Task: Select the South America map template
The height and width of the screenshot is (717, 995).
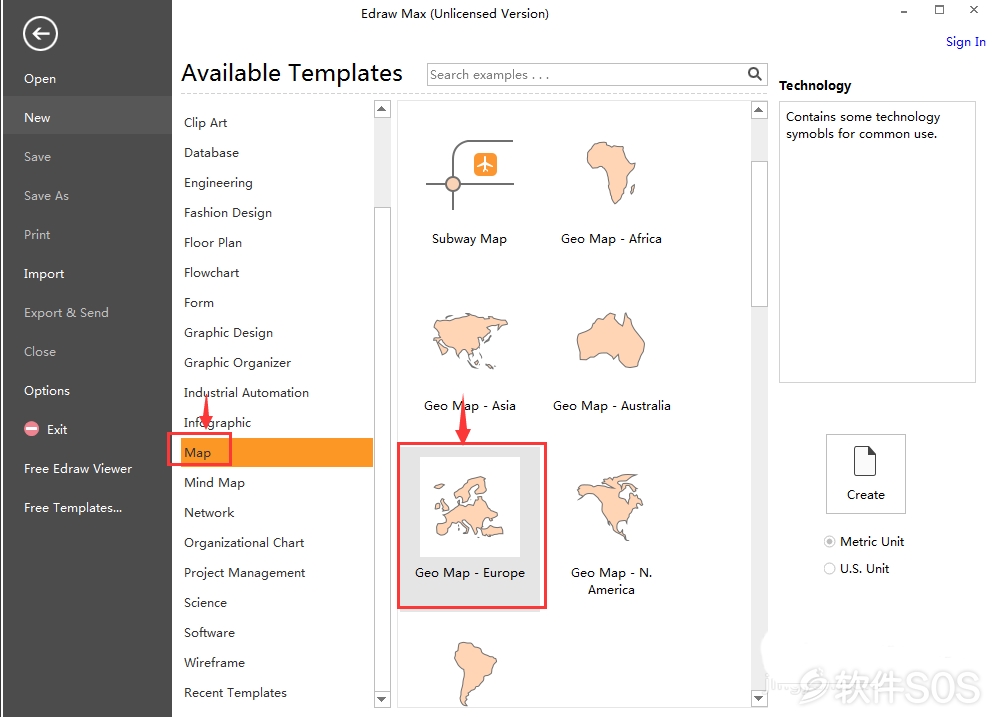Action: pyautogui.click(x=474, y=673)
